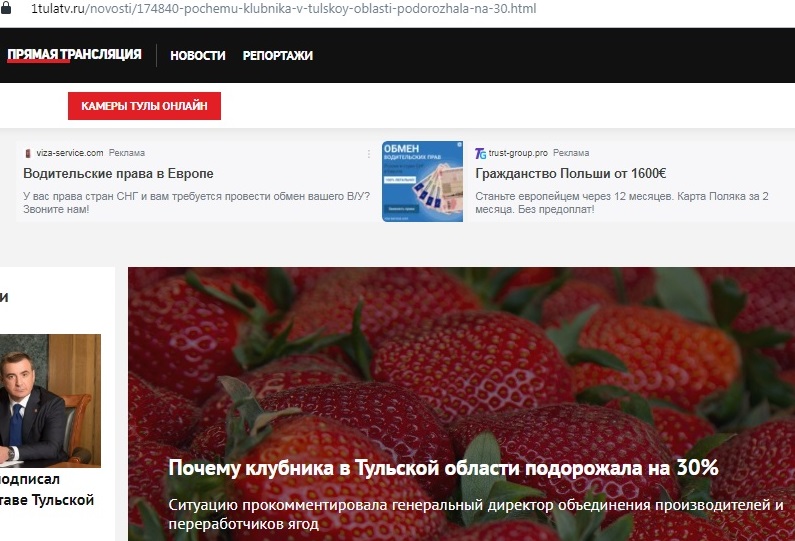Click КАМЕРЫ ТУЛЫ ОНЛАЙН button

(x=144, y=106)
